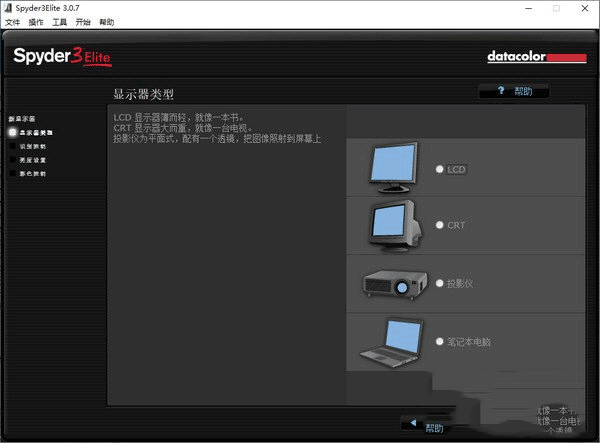Select the 笔记本电脑 radio button
The image size is (600, 443).
tap(439, 342)
